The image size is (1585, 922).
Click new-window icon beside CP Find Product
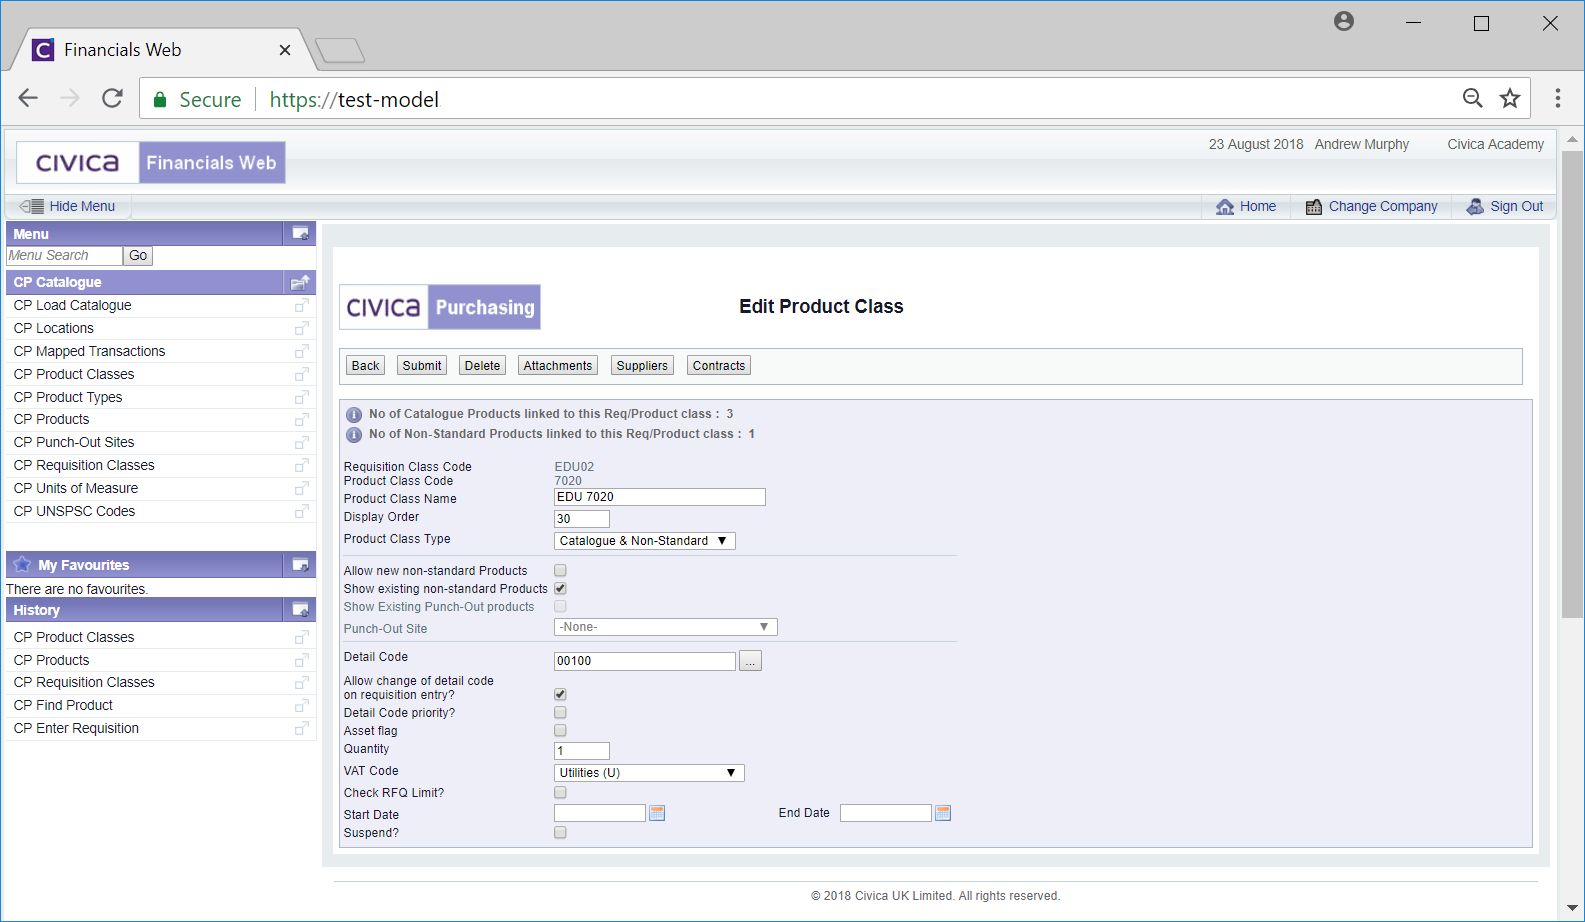(x=301, y=705)
